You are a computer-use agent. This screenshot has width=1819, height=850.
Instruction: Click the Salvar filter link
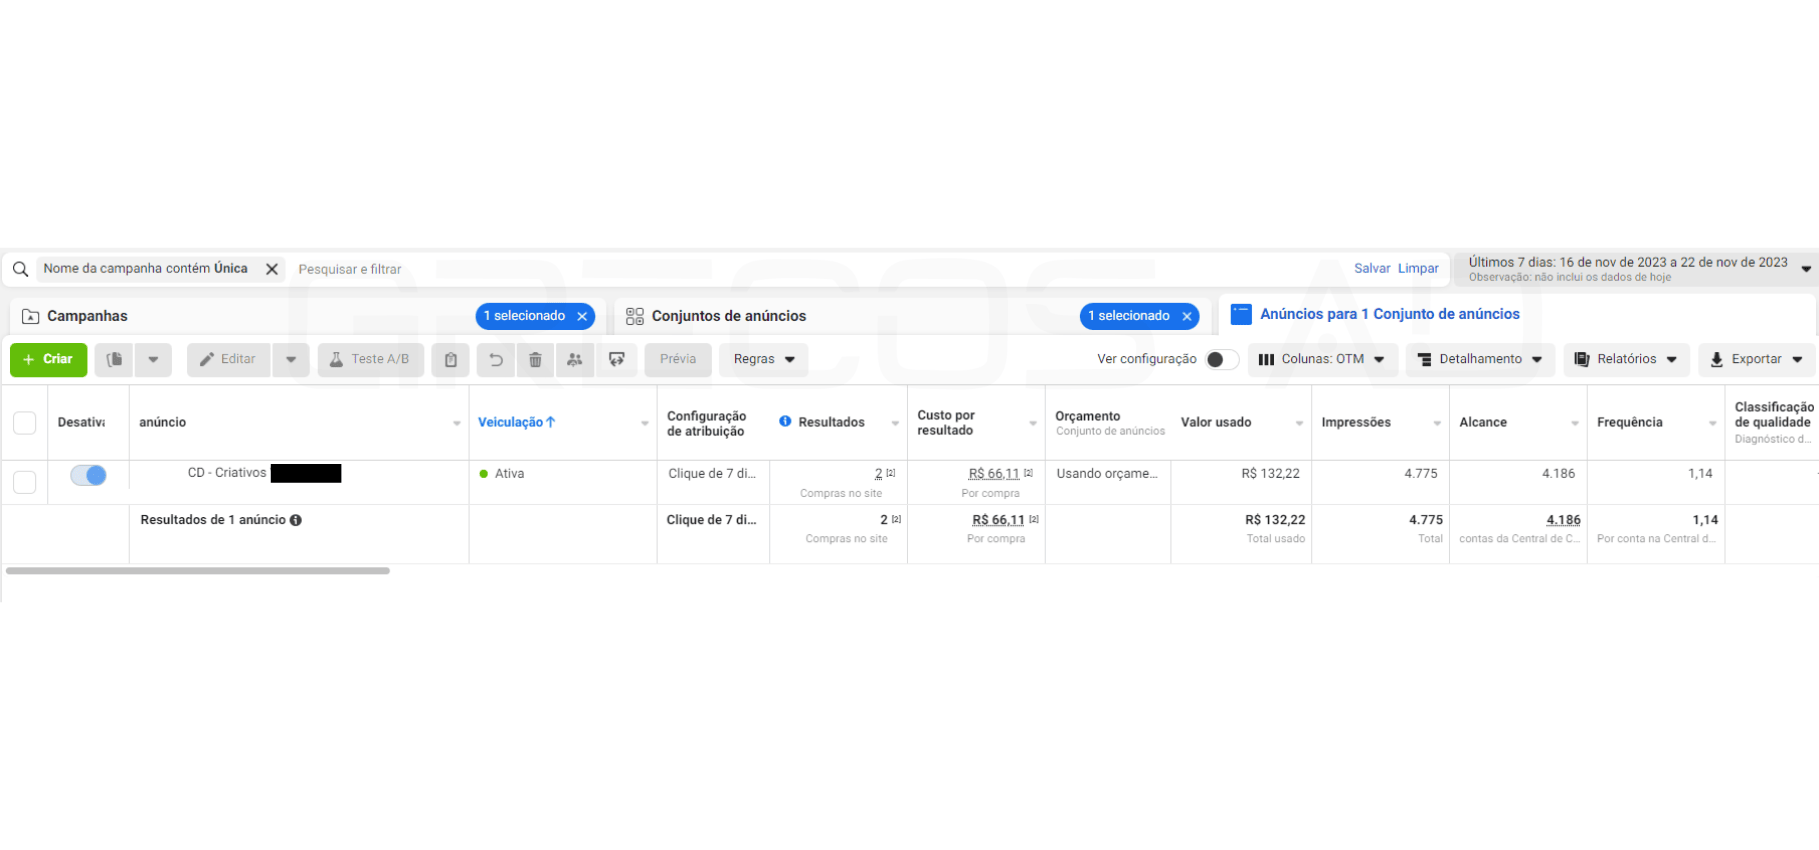[x=1372, y=268]
